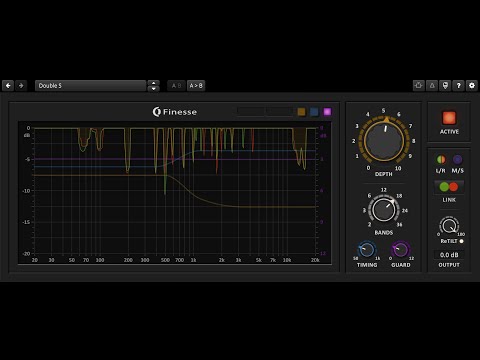
Task: Click the first dark box left of the swatches
Action: coord(251,112)
